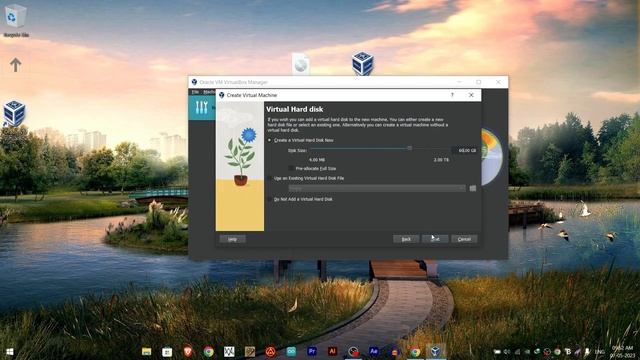Open the existing hard disk file dropdown
The width and height of the screenshot is (640, 360).
[377, 188]
